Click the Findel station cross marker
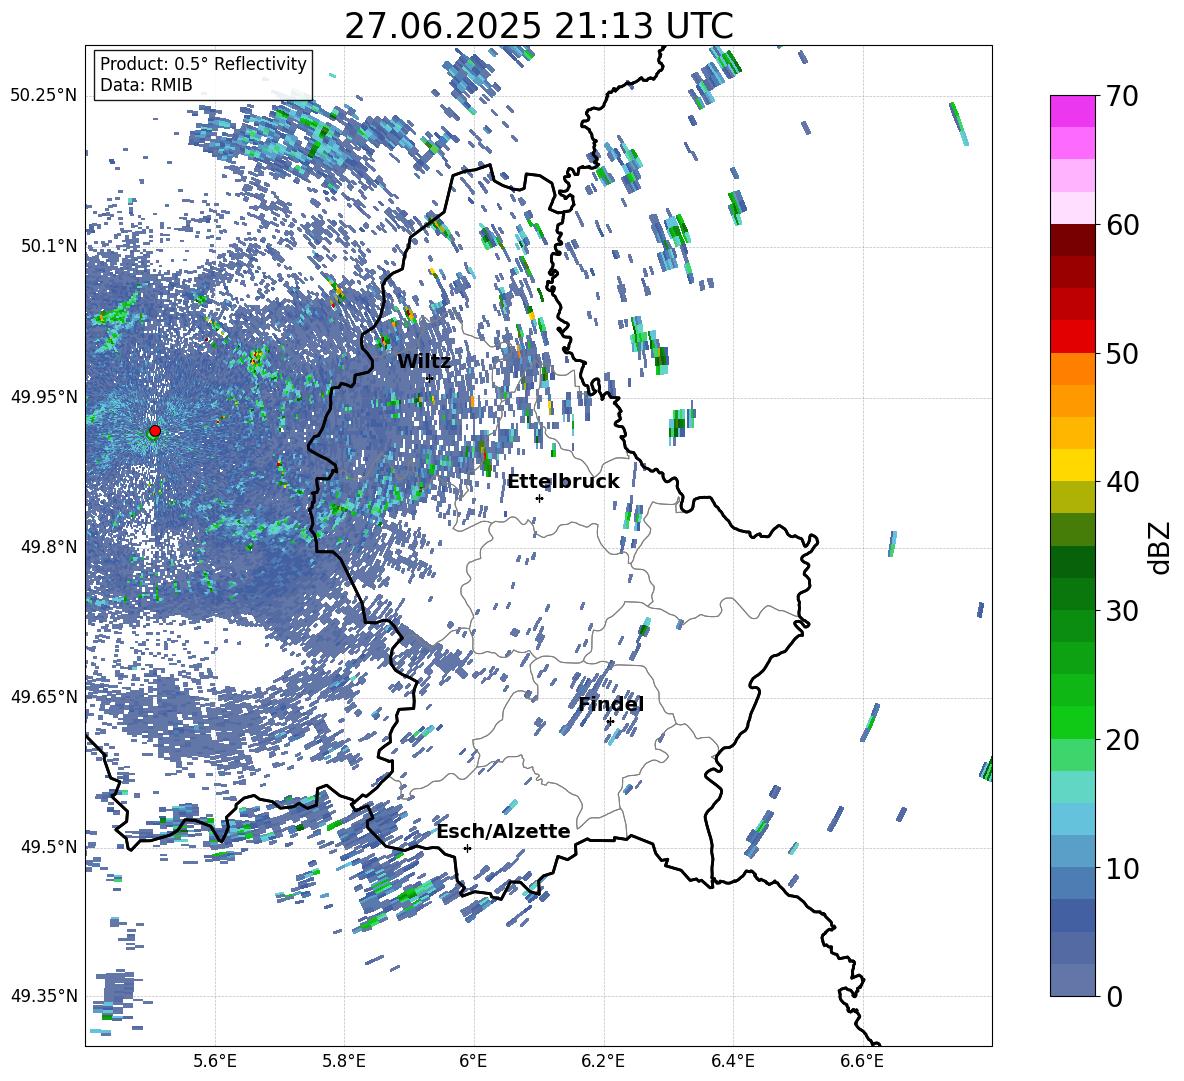Viewport: 1184px width, 1081px height. pos(610,722)
